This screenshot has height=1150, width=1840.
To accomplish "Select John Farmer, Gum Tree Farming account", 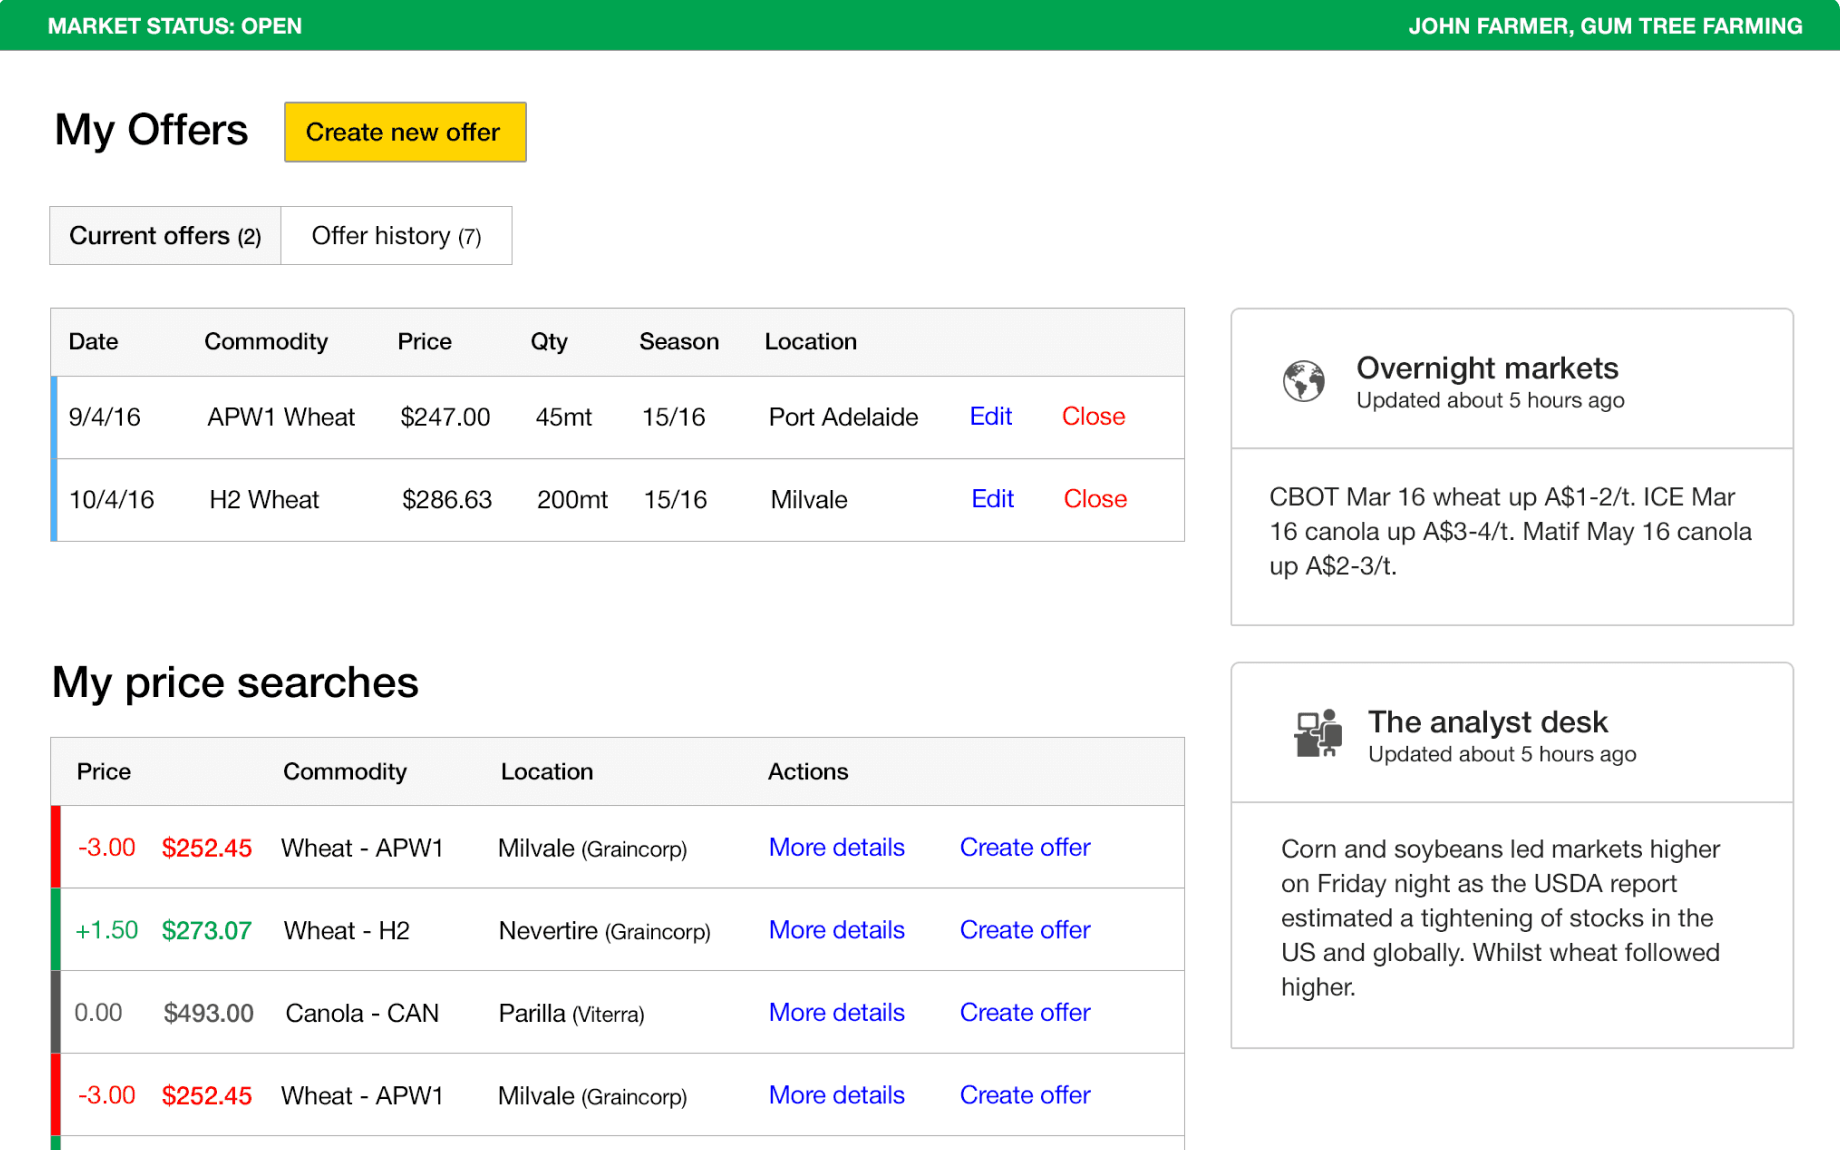I will [x=1605, y=26].
